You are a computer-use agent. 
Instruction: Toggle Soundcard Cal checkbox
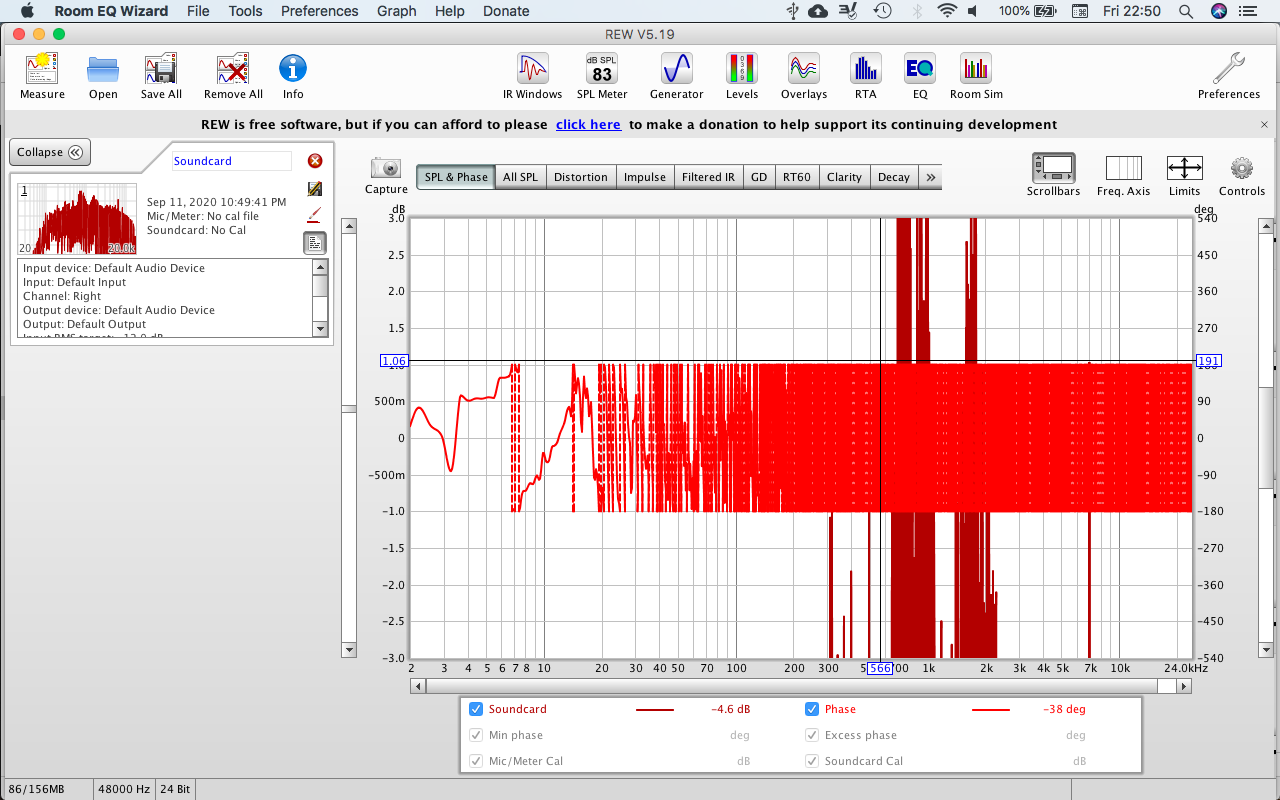coord(812,761)
